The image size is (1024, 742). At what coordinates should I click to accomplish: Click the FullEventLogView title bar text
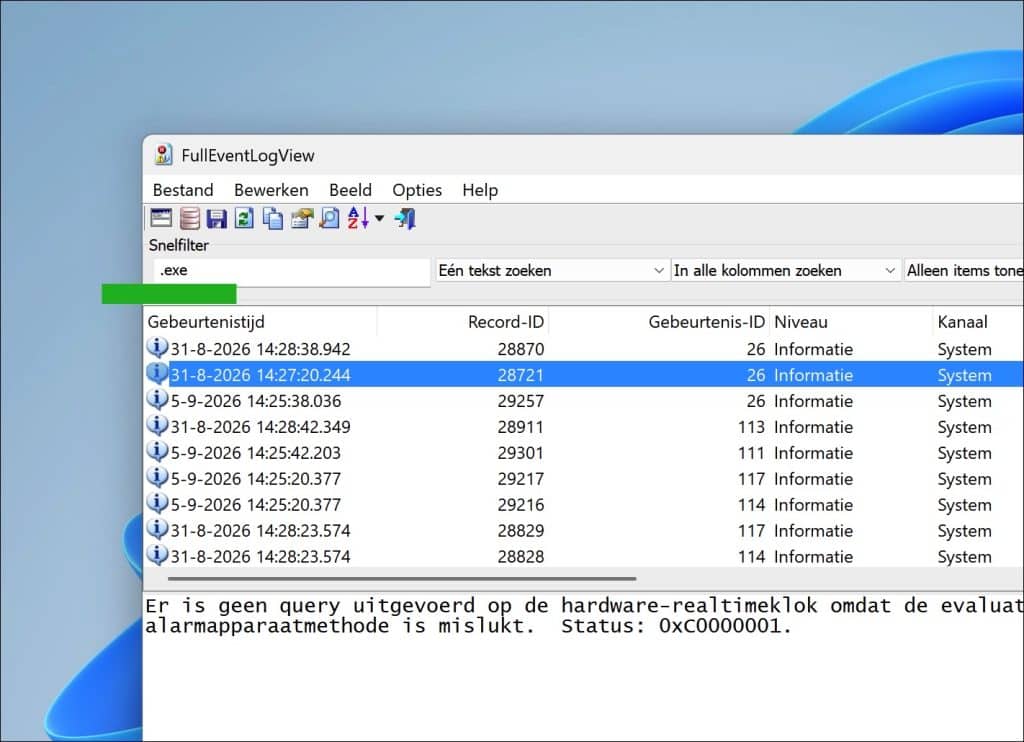pos(248,155)
